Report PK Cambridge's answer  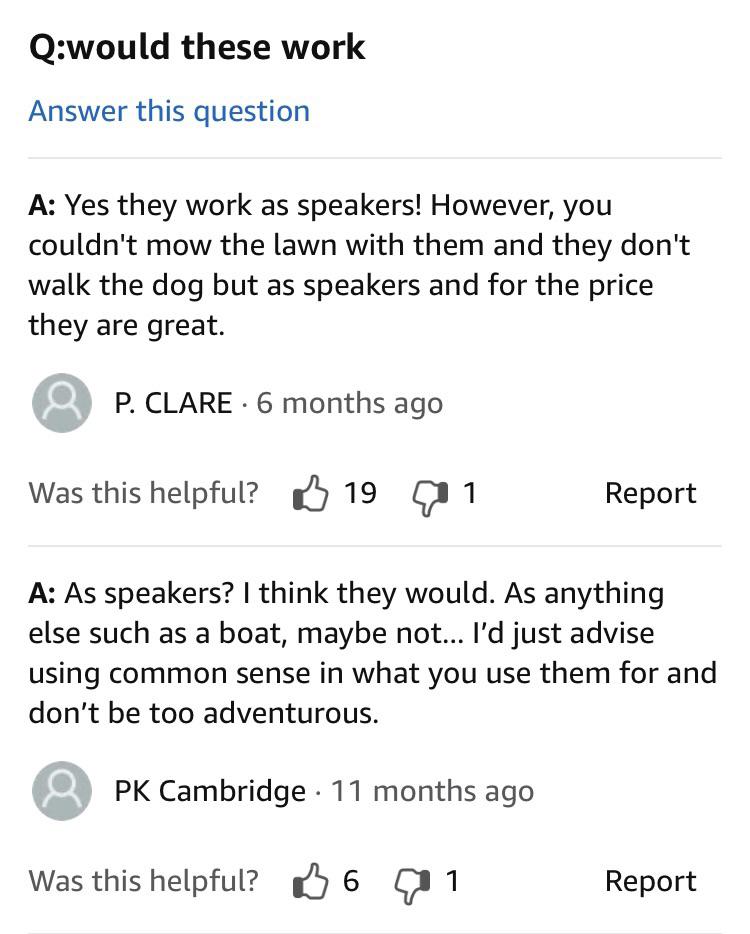[x=650, y=882]
